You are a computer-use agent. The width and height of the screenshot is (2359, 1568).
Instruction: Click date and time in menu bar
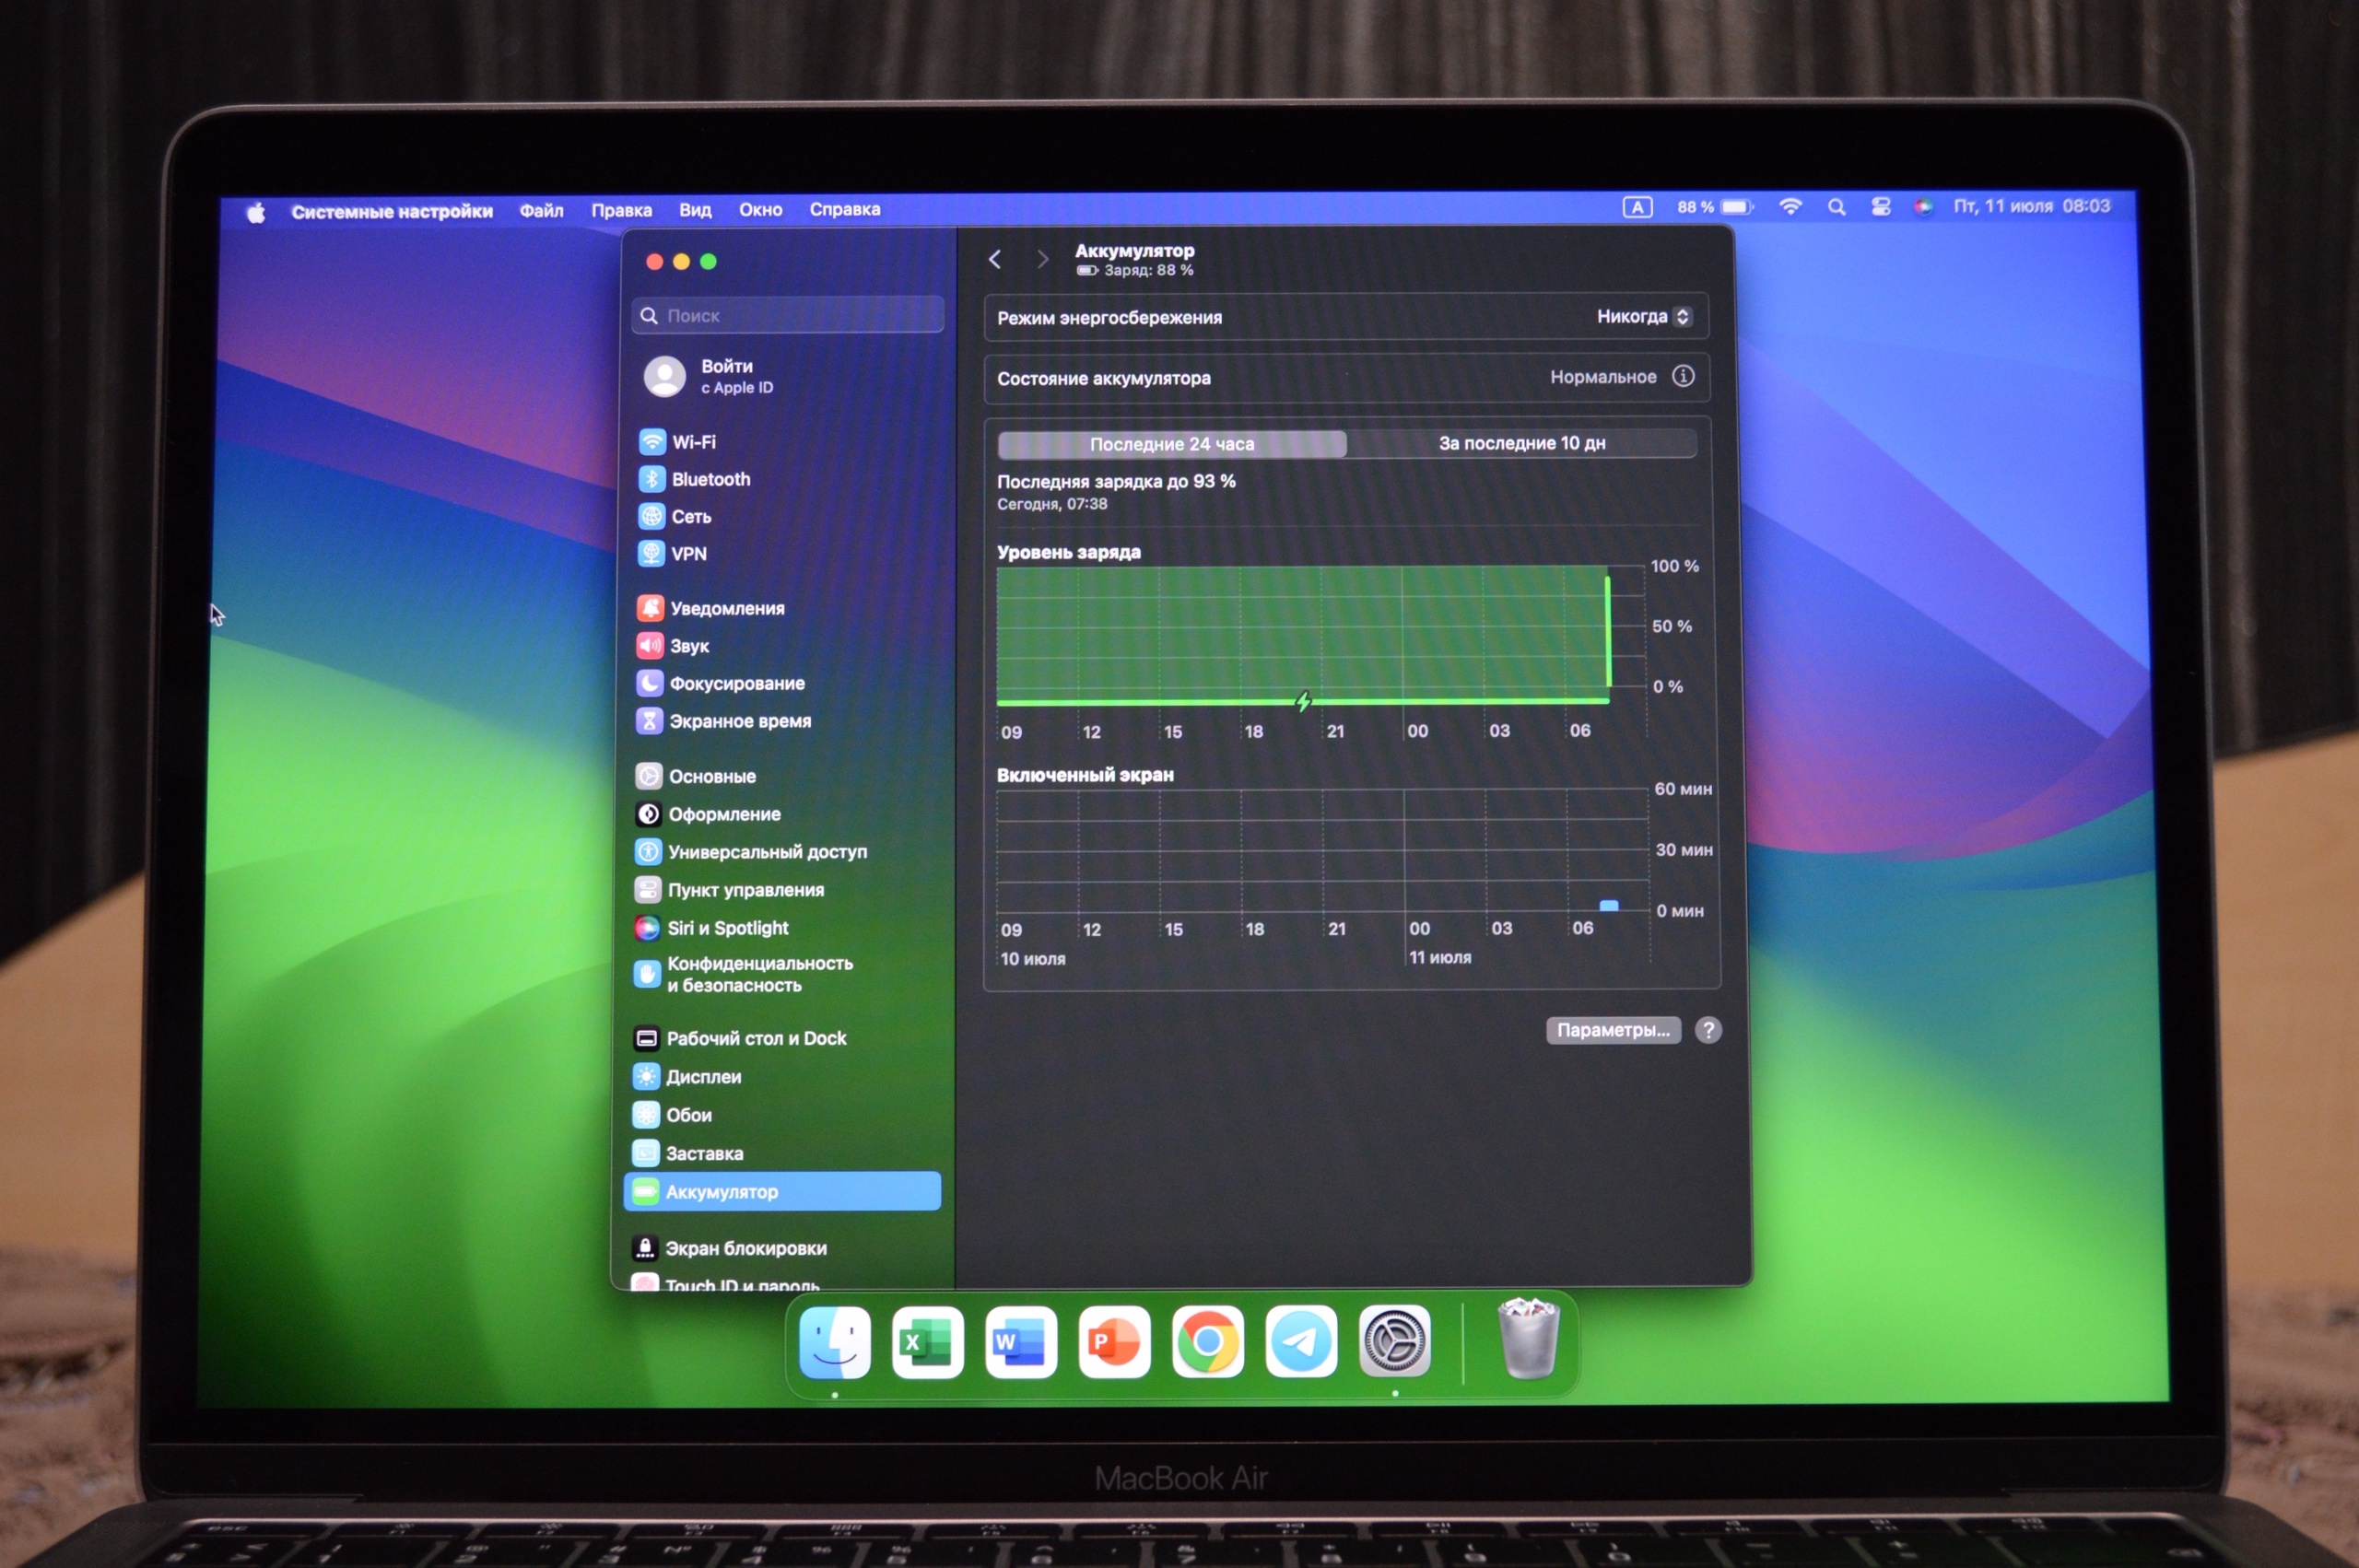tap(2032, 206)
